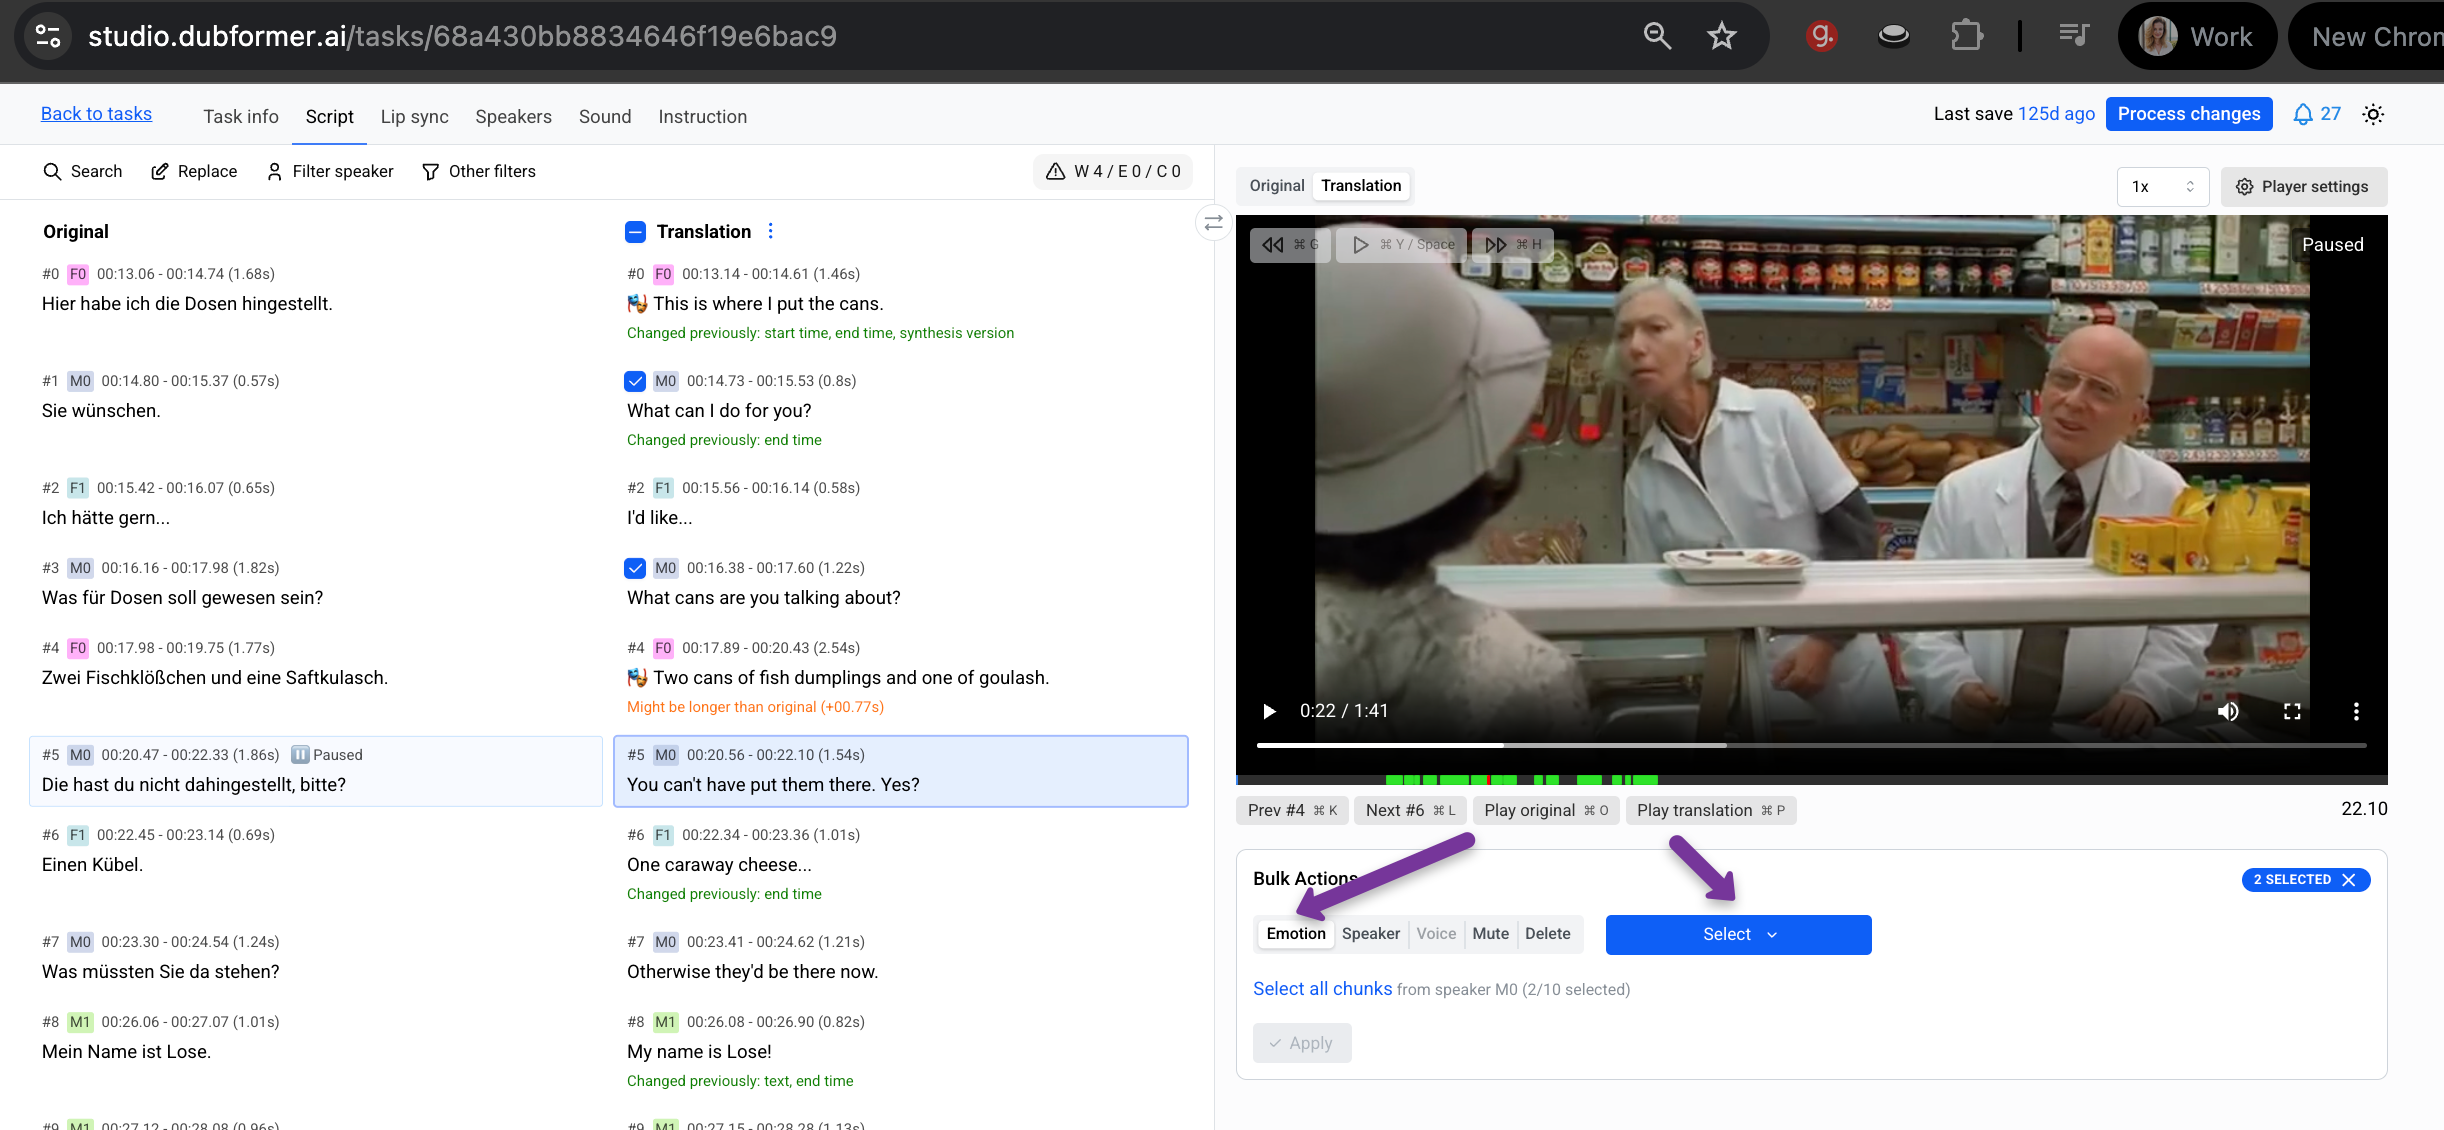Open the Search tool in script toolbar
Viewport: 2444px width, 1130px height.
(82, 171)
